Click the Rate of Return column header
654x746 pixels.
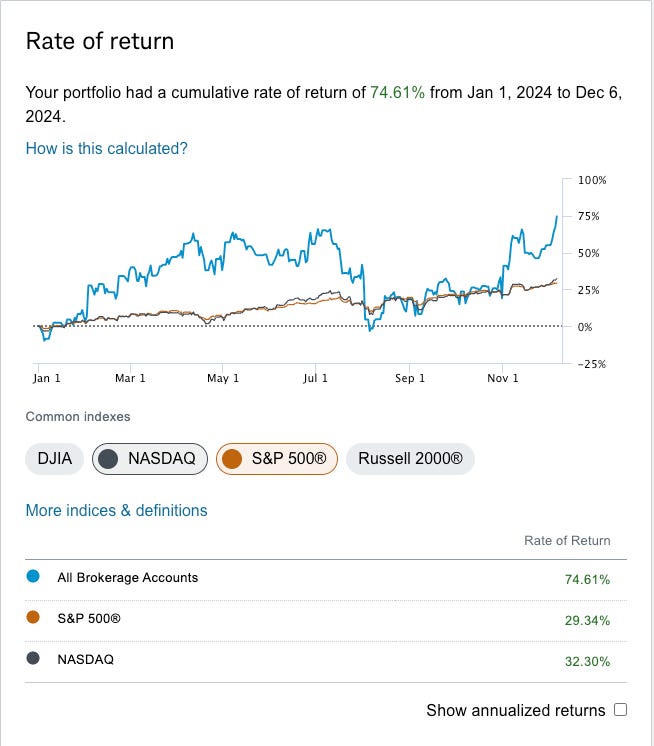[x=567, y=540]
